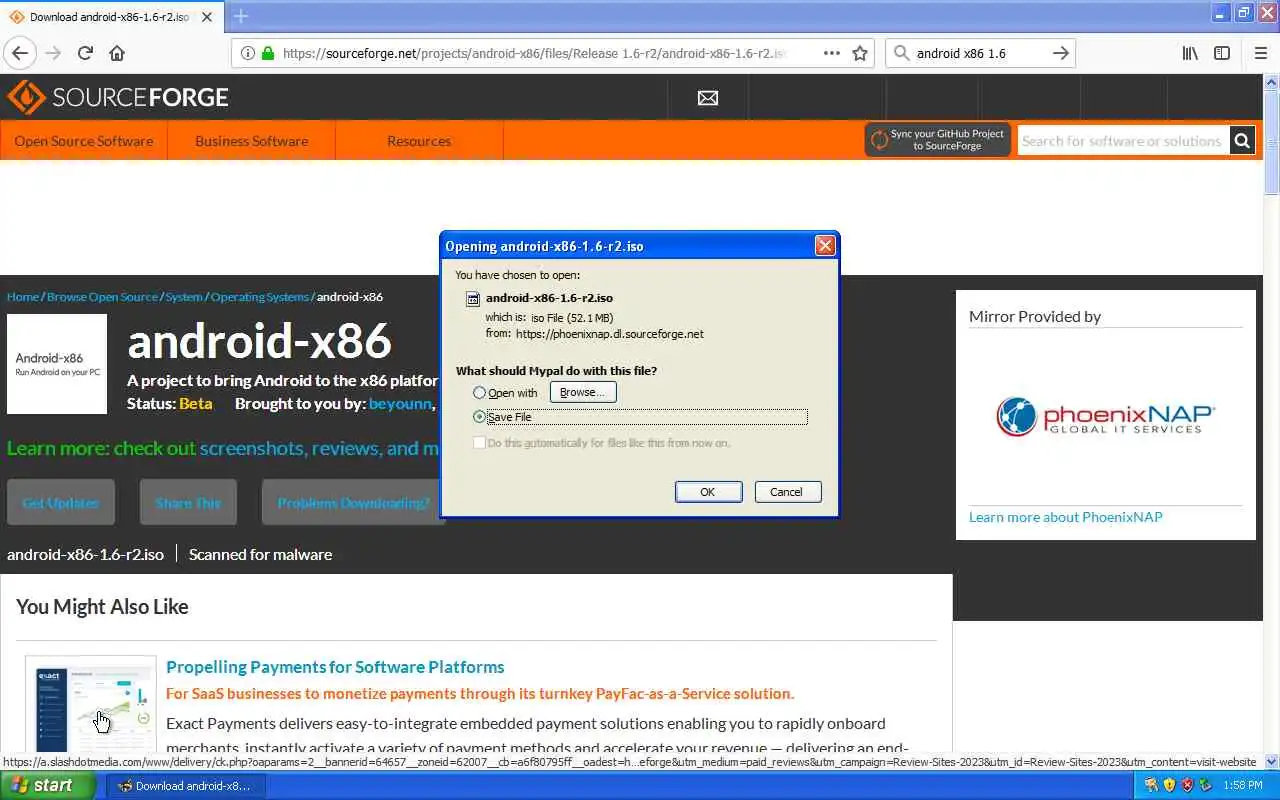1280x800 pixels.
Task: Select the Download android-x8 taskbar item
Action: pos(188,786)
